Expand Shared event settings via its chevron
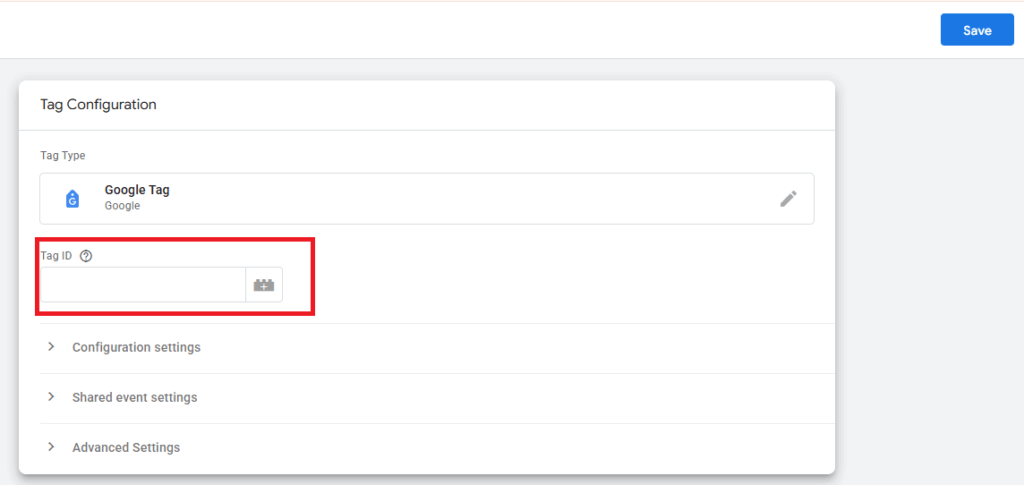Viewport: 1024px width, 485px height. [51, 397]
